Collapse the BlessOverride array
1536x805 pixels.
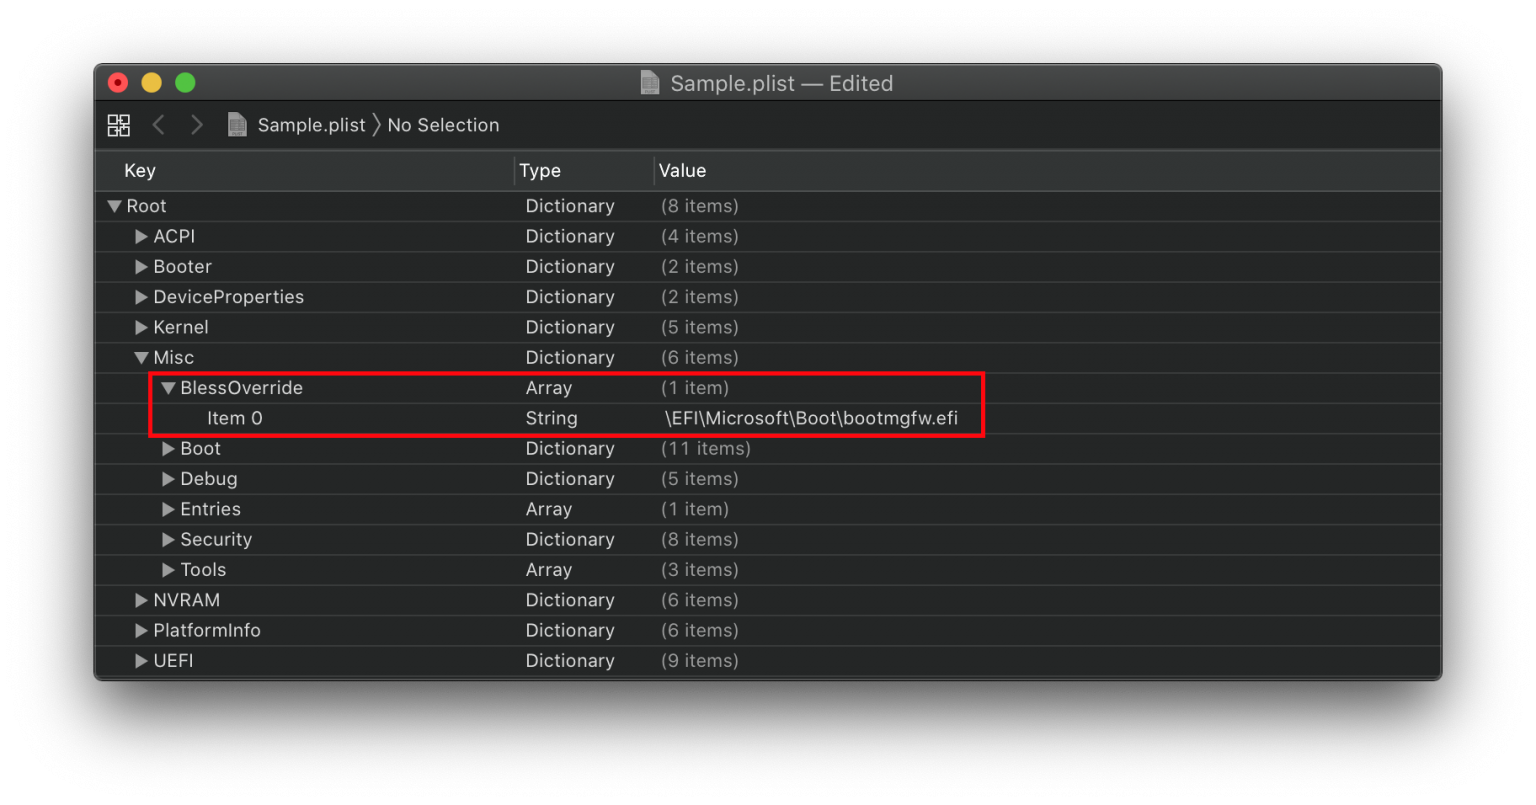(168, 388)
